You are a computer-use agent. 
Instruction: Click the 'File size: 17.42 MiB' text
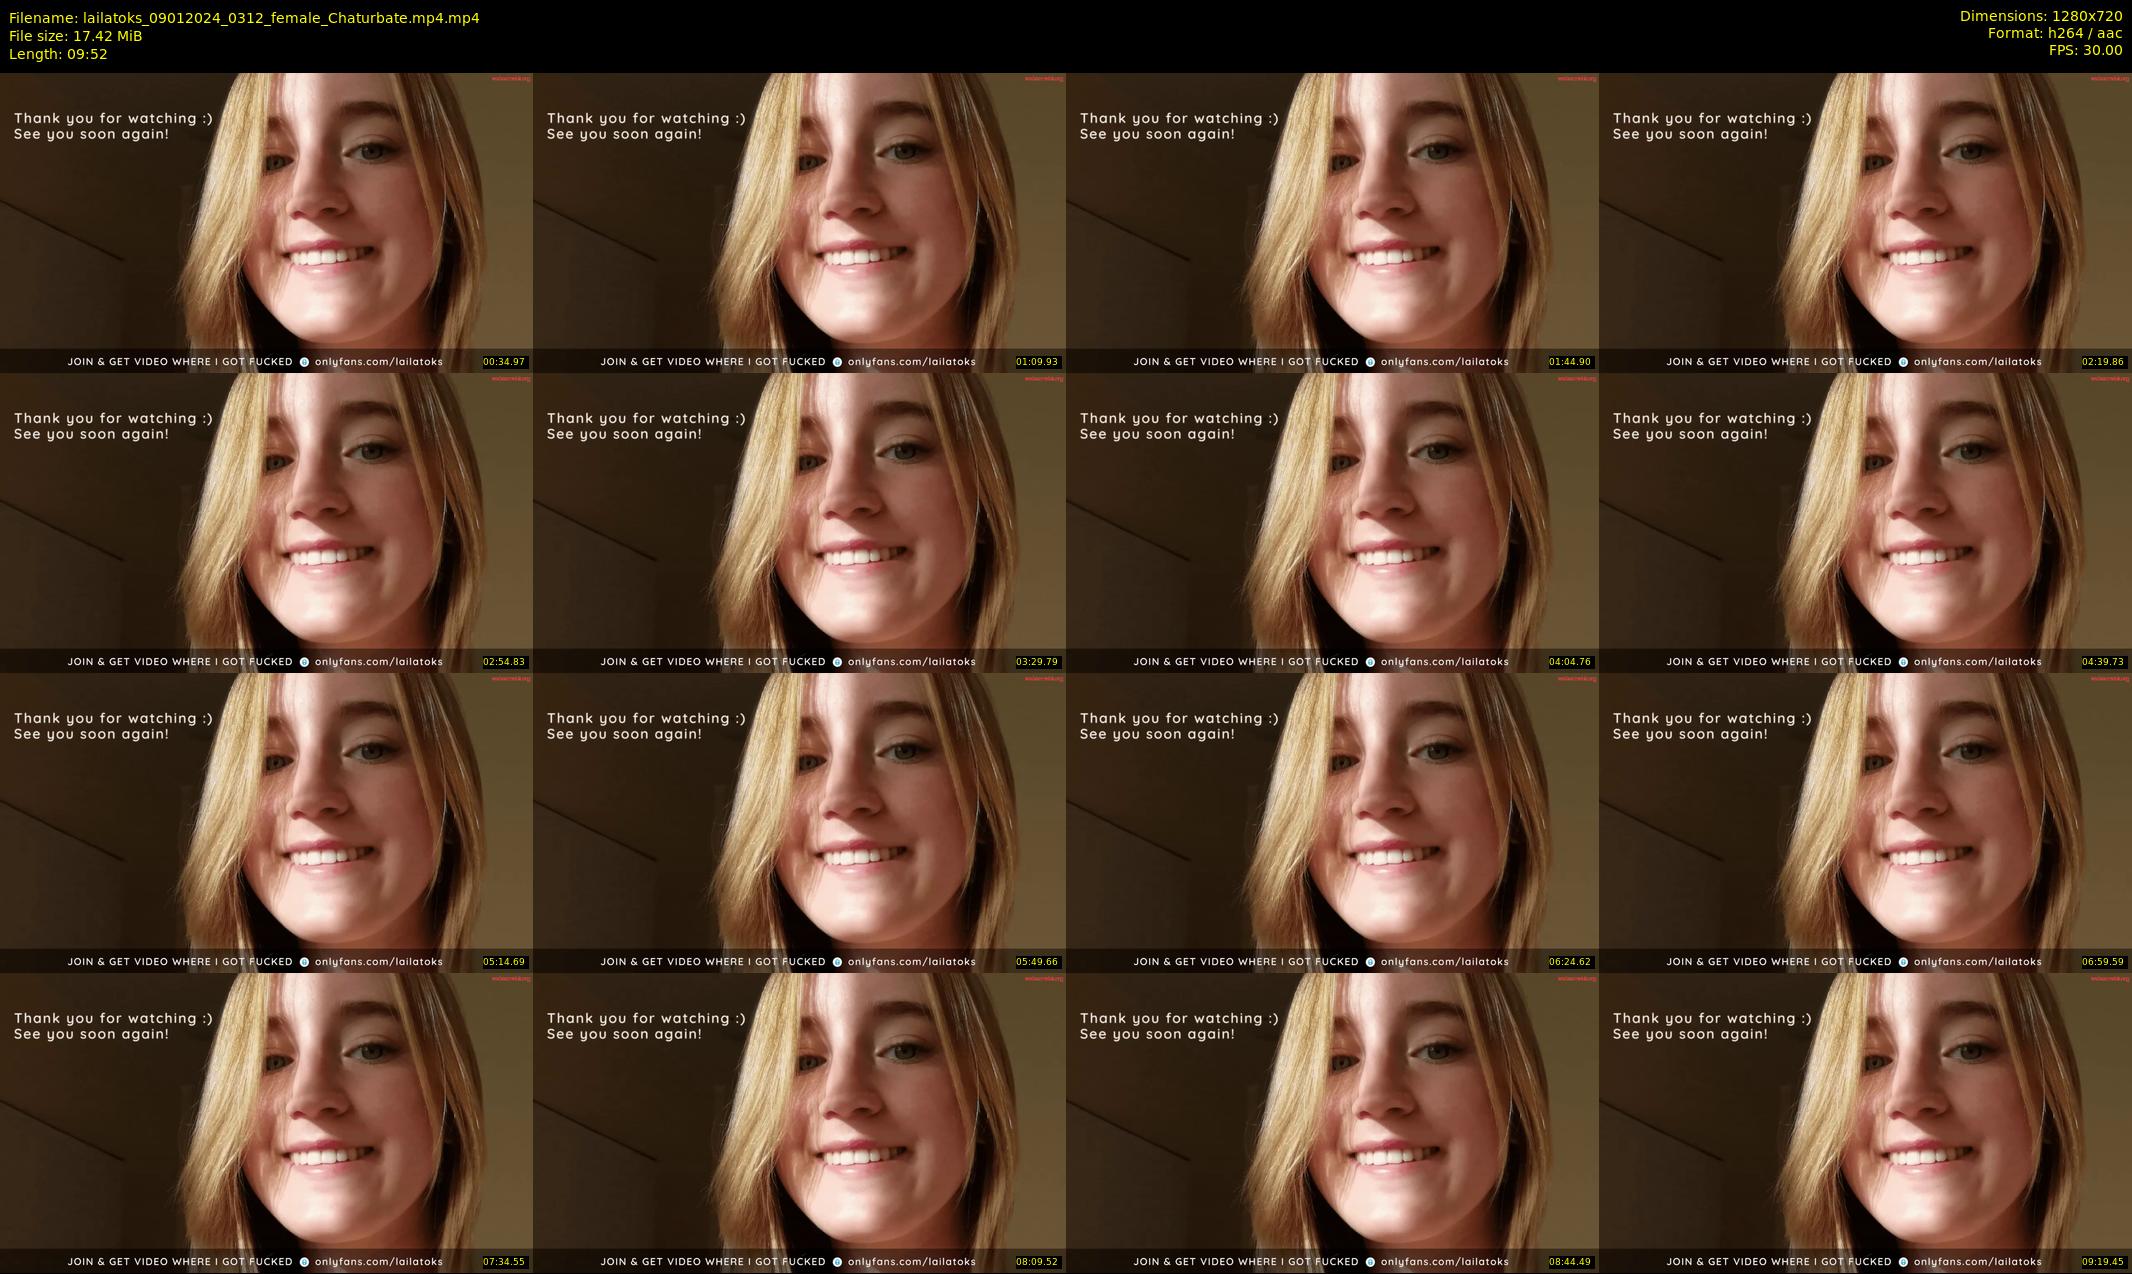[x=75, y=36]
